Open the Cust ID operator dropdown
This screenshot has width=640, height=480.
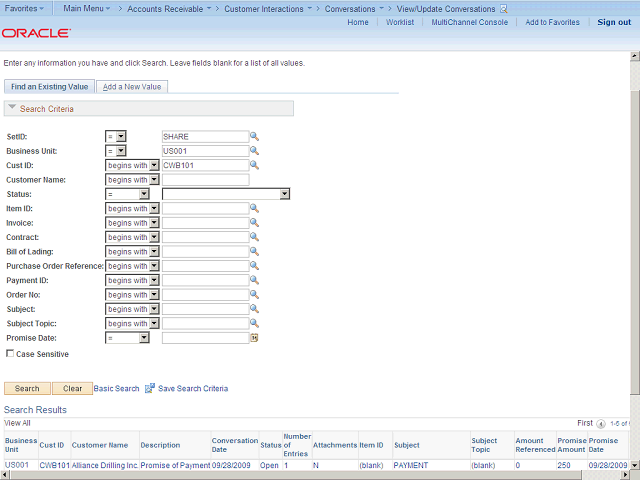tap(132, 165)
